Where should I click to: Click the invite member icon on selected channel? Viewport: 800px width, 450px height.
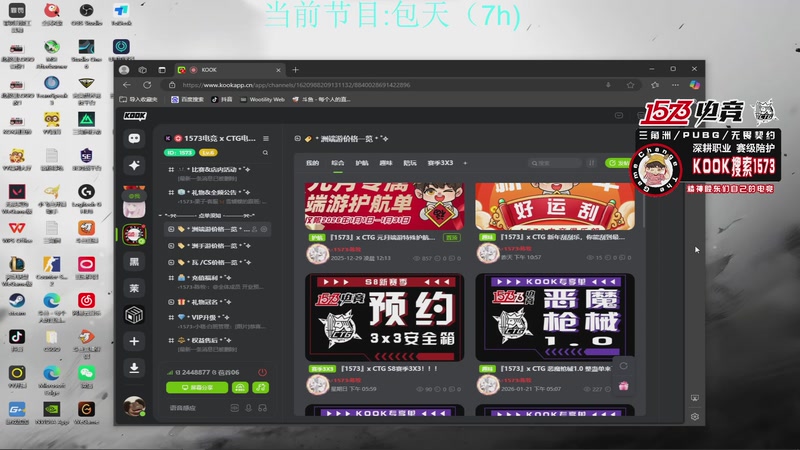pyautogui.click(x=255, y=230)
